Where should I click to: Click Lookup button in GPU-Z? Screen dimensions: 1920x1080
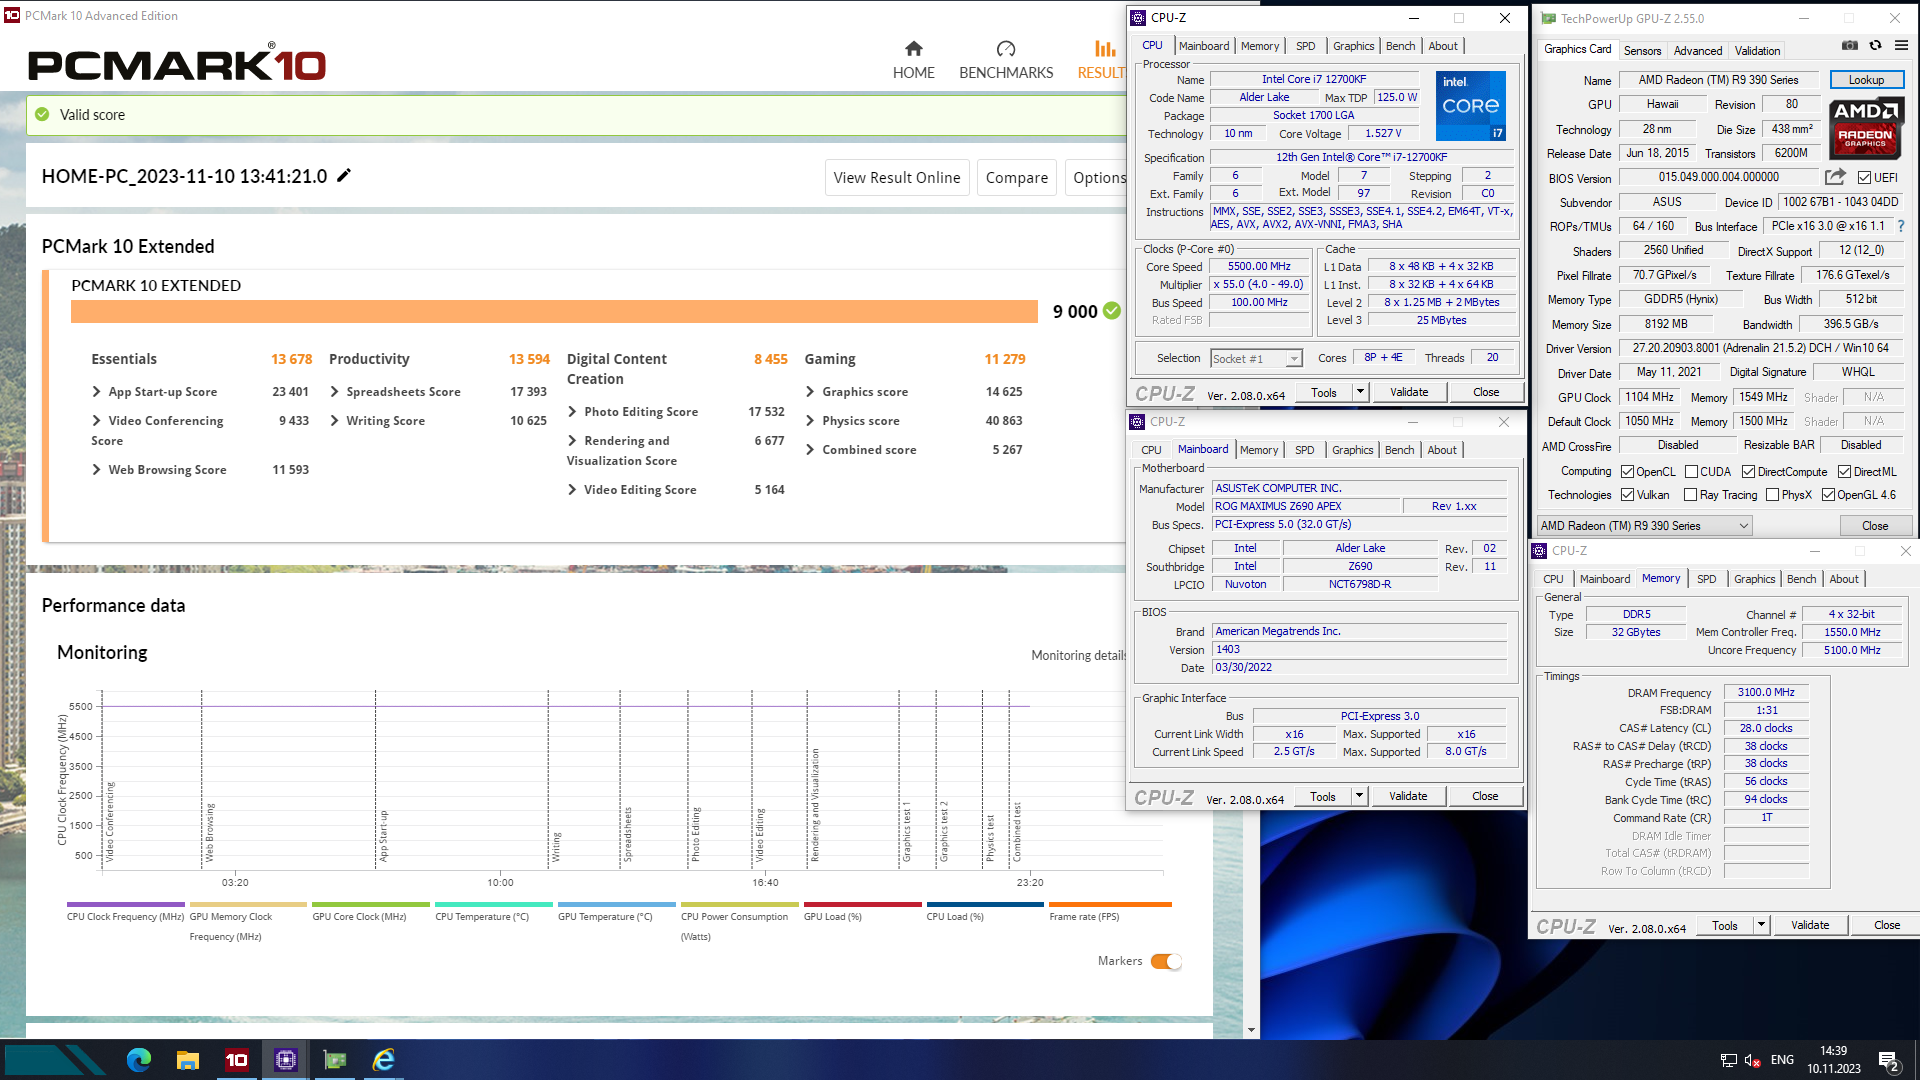coord(1866,80)
